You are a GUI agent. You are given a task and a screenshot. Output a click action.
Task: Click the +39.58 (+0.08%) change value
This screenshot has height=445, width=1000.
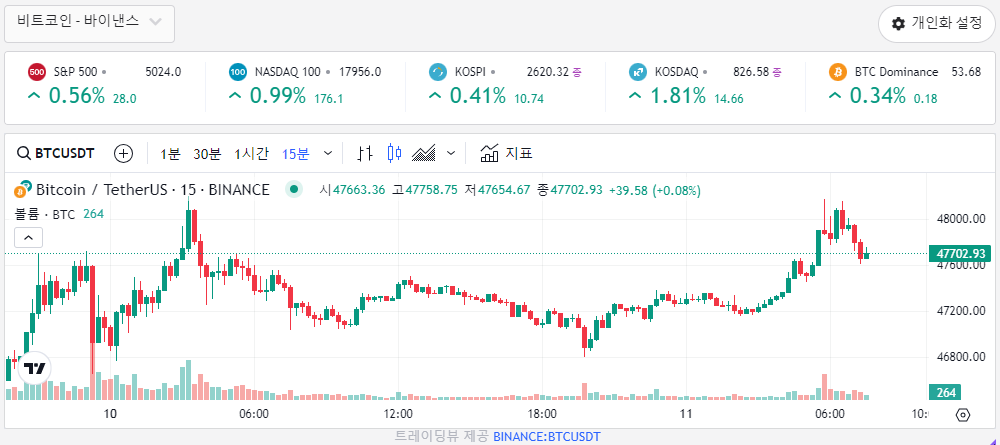coord(655,190)
